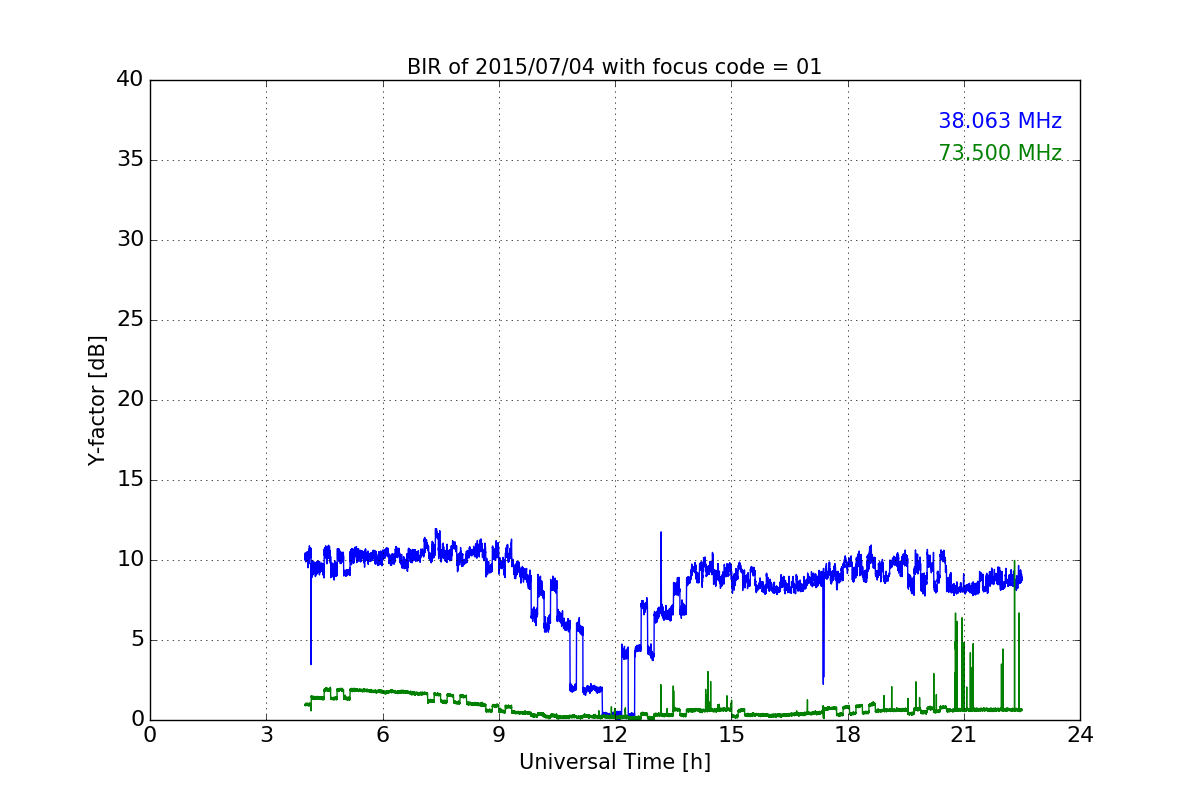Screen dimensions: 1200x800
Task: Click the x-axis tick label '12'
Action: (x=614, y=735)
